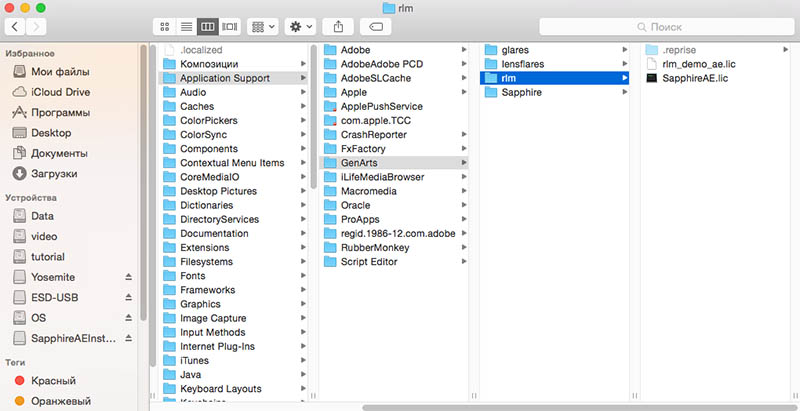
Task: Expand the Caches folder arrow
Action: coord(303,107)
